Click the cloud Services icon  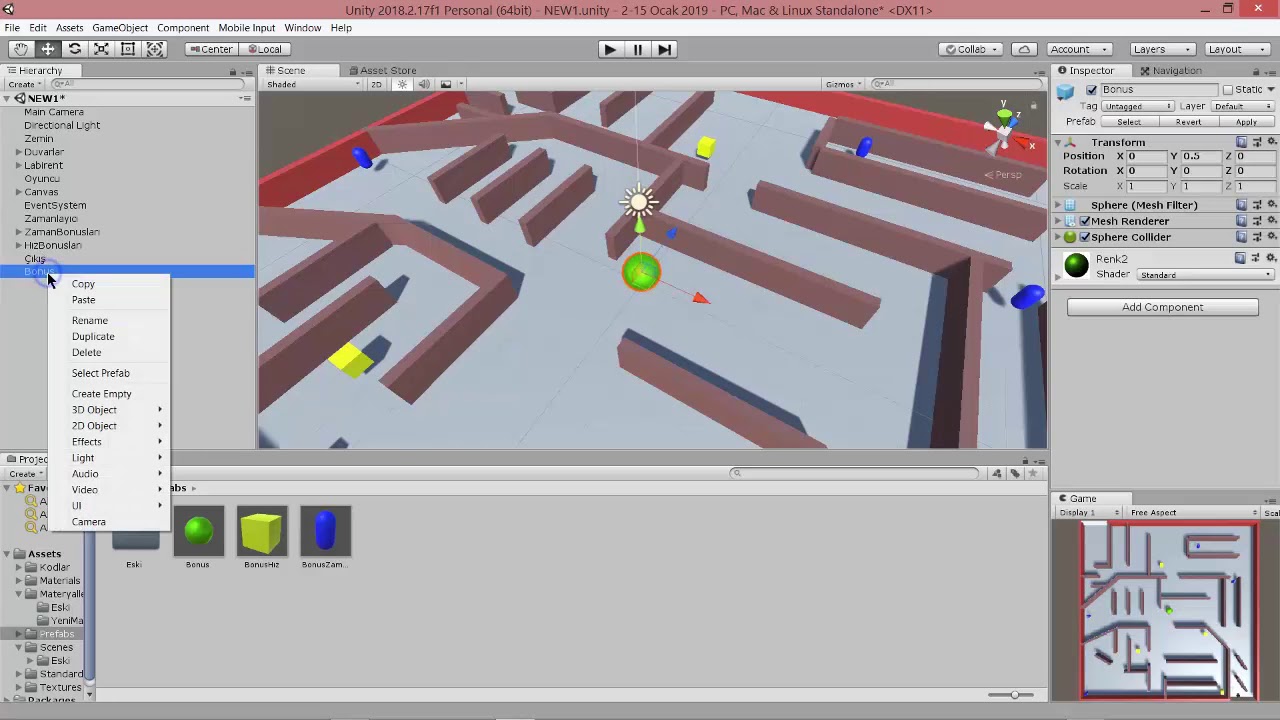[x=1024, y=49]
